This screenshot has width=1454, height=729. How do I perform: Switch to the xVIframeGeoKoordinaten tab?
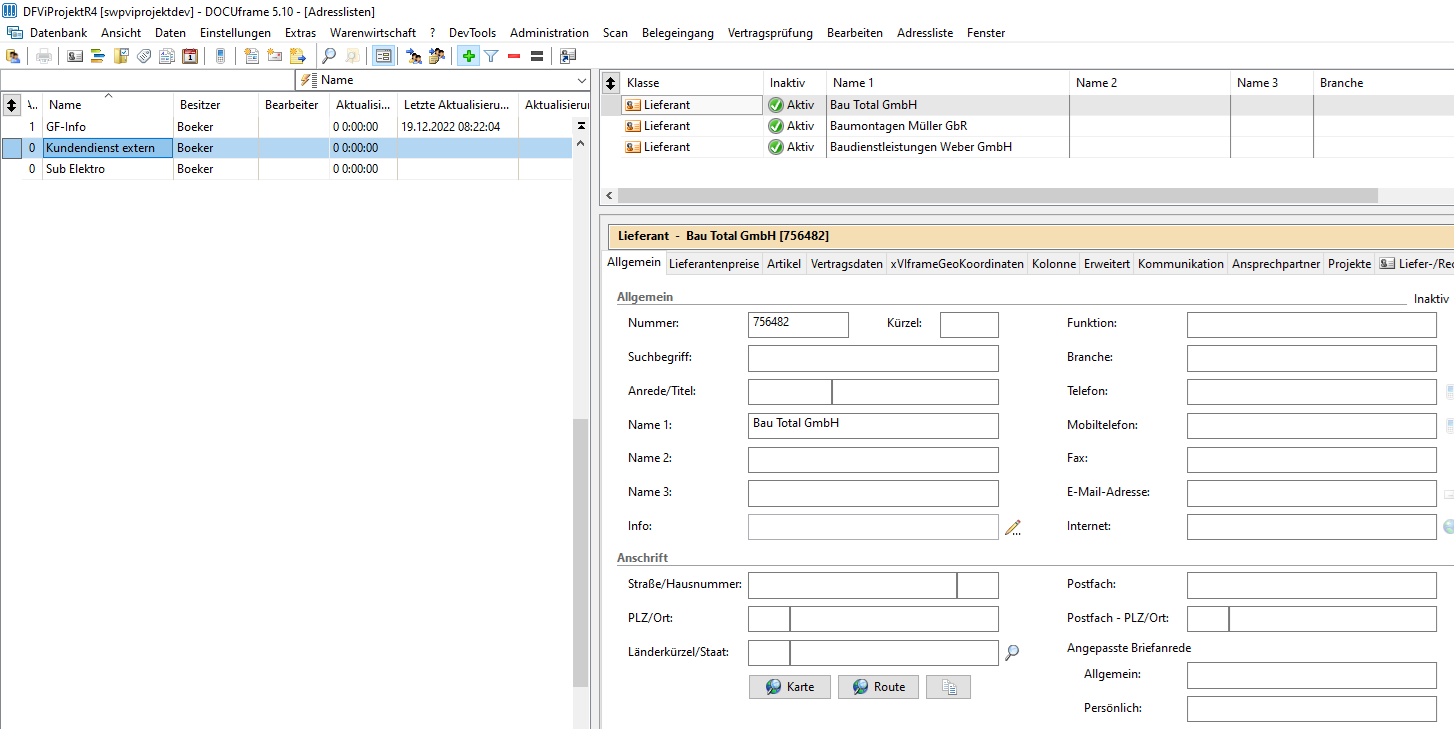click(x=957, y=264)
